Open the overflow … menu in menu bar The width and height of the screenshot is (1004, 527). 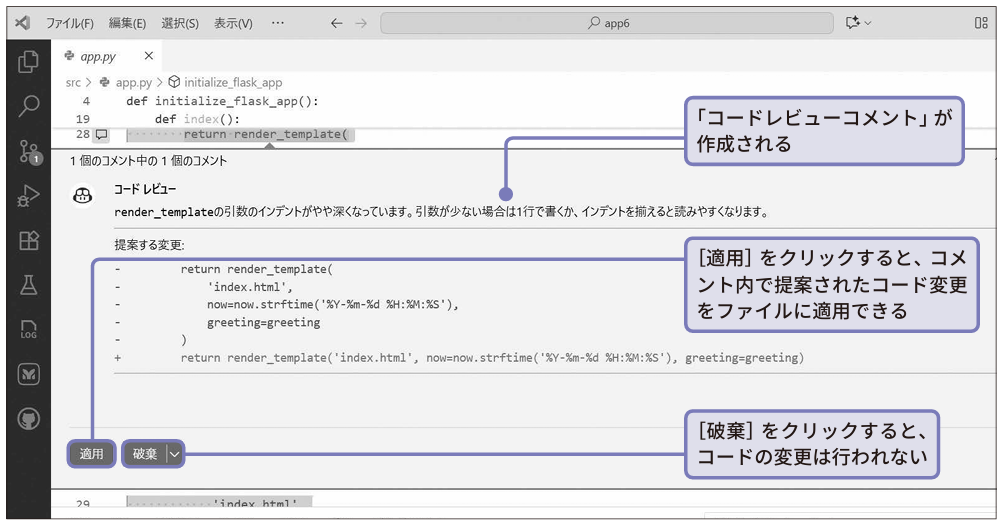pos(277,23)
